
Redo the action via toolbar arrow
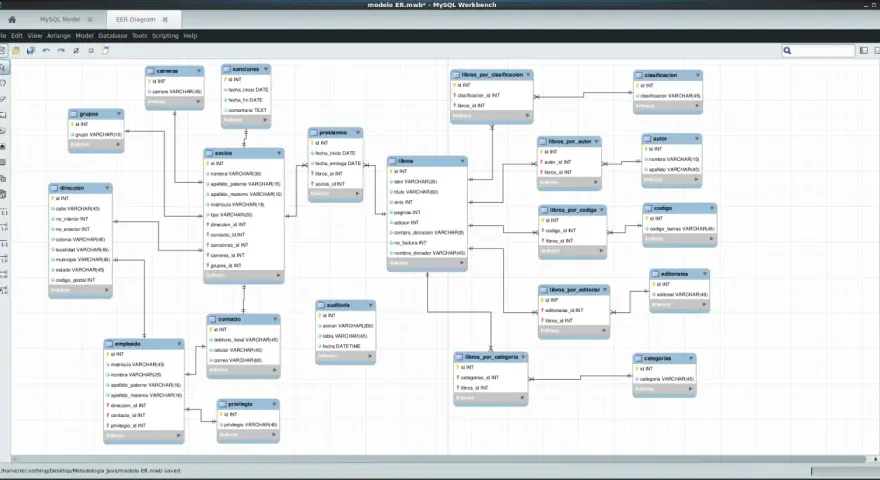point(61,51)
